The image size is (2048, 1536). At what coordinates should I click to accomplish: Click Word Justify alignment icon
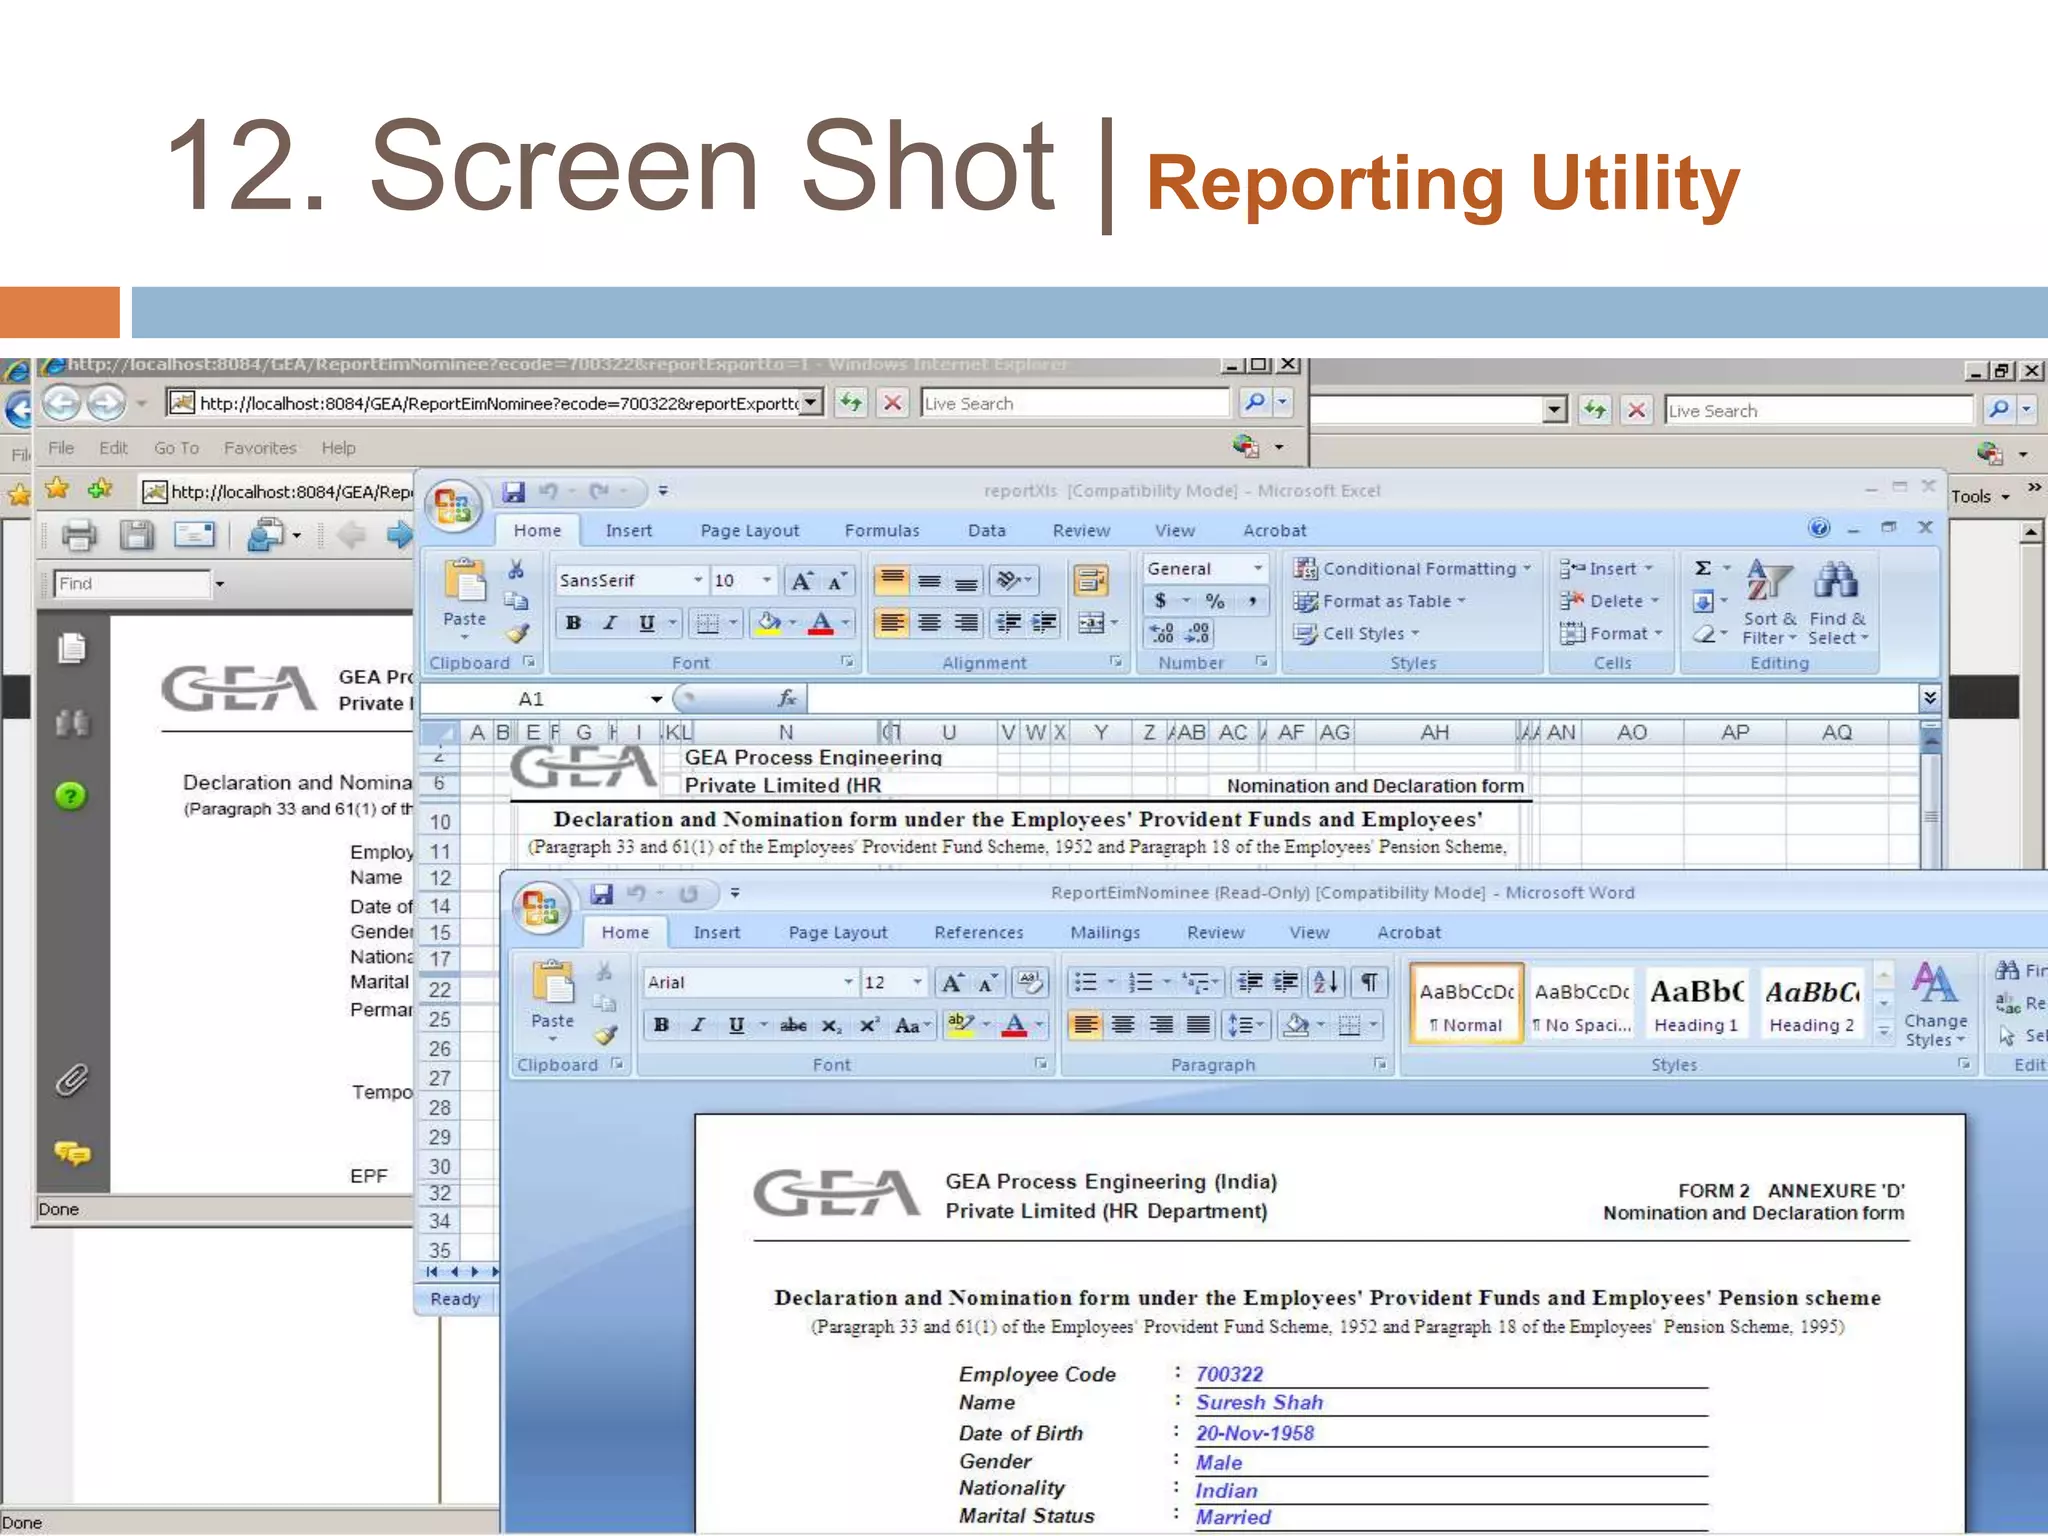1198,1025
